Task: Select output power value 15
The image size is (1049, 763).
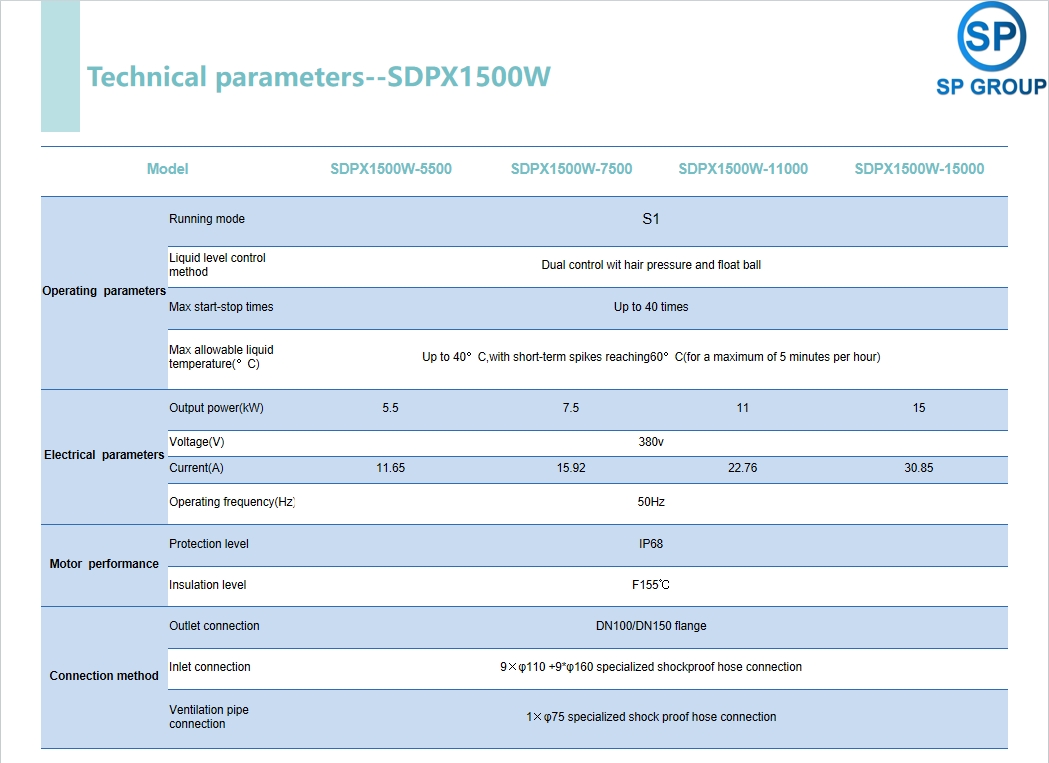Action: pyautogui.click(x=919, y=408)
